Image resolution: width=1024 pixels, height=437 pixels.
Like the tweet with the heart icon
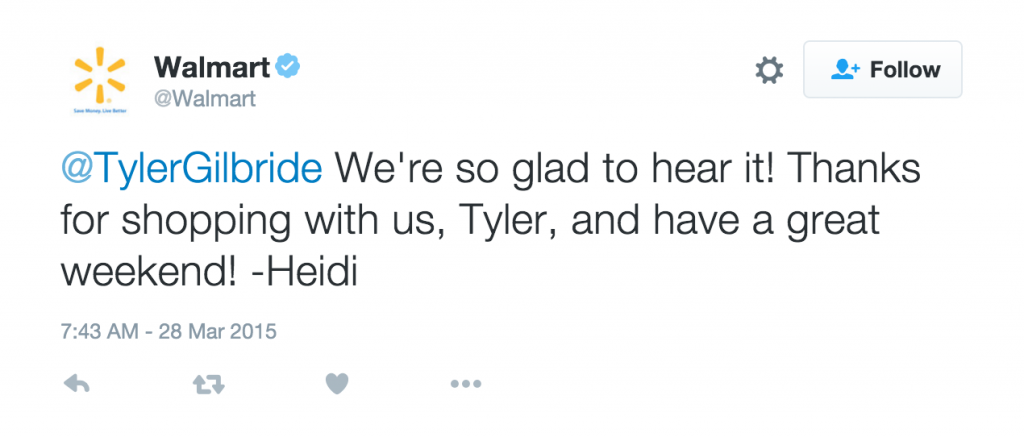pyautogui.click(x=336, y=383)
